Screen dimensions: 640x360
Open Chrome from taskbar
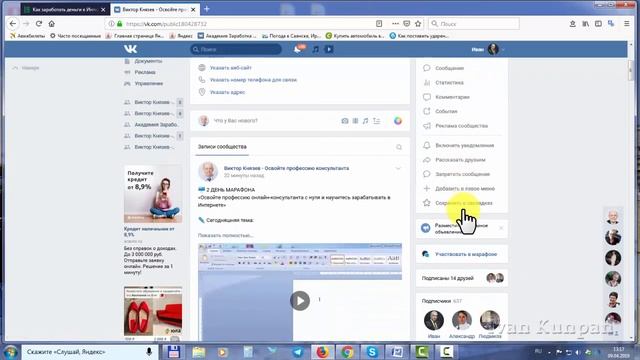click(347, 352)
